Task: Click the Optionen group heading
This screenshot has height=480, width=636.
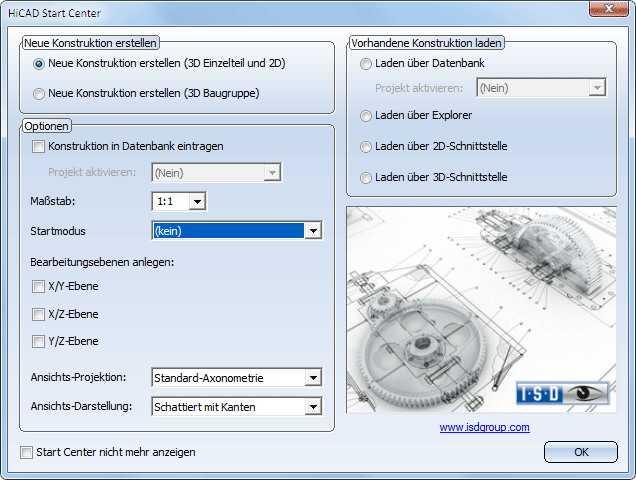Action: pyautogui.click(x=46, y=126)
